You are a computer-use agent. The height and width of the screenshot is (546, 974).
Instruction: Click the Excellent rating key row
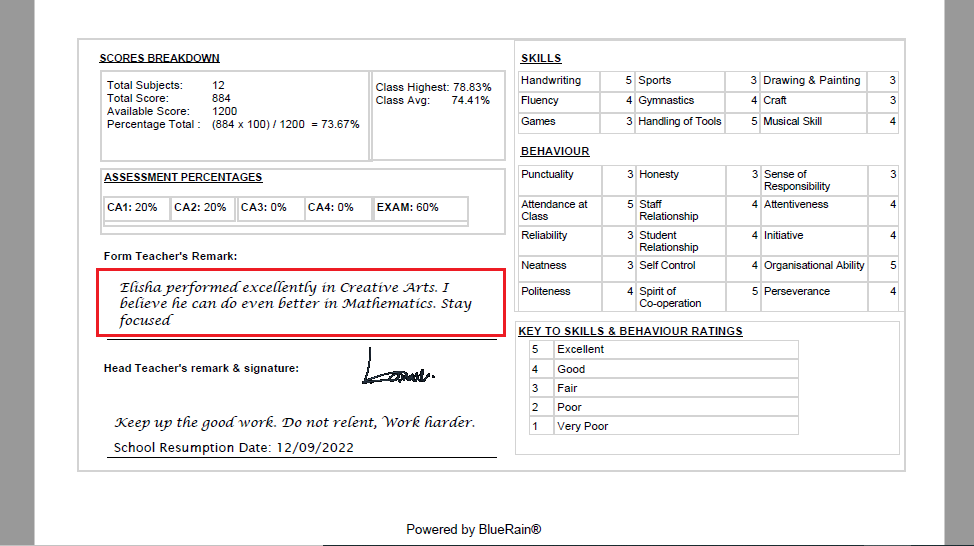point(664,349)
